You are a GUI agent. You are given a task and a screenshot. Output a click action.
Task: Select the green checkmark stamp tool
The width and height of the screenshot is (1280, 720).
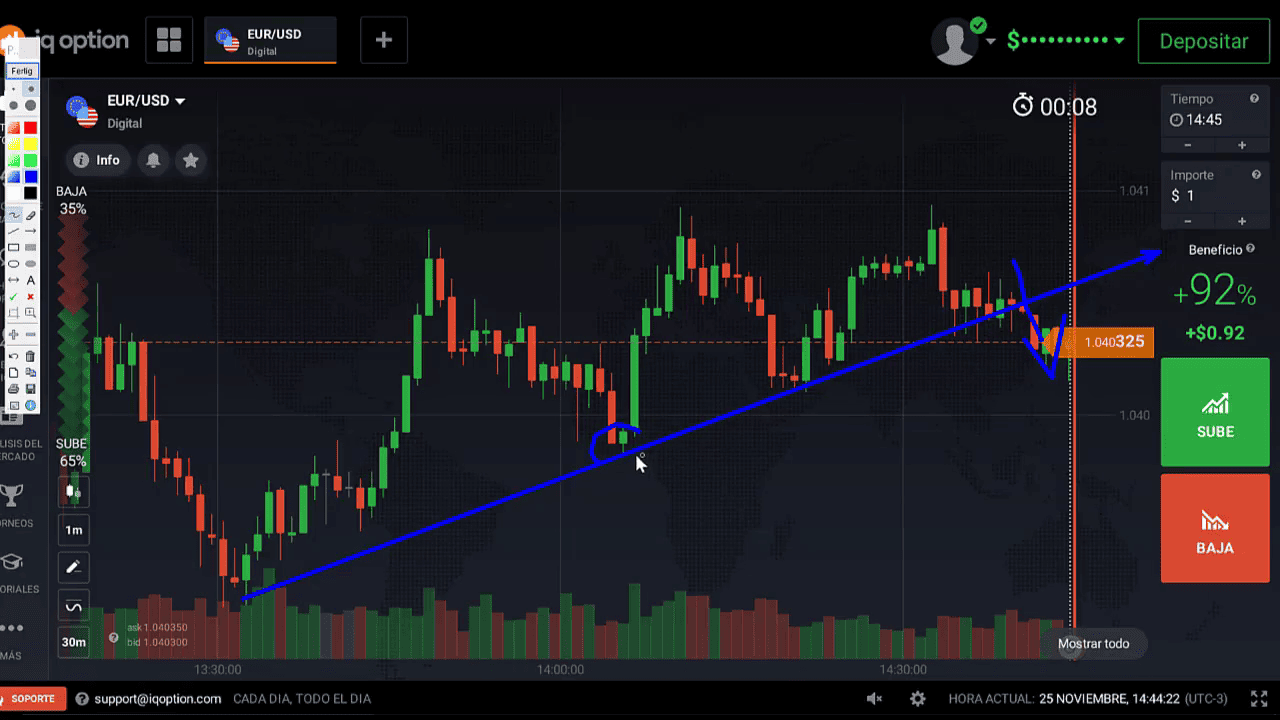[x=14, y=297]
